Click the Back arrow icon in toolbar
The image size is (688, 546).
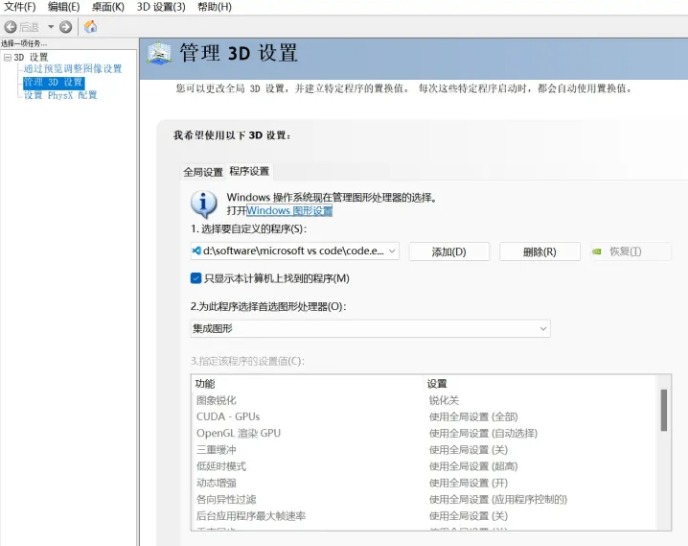10,27
